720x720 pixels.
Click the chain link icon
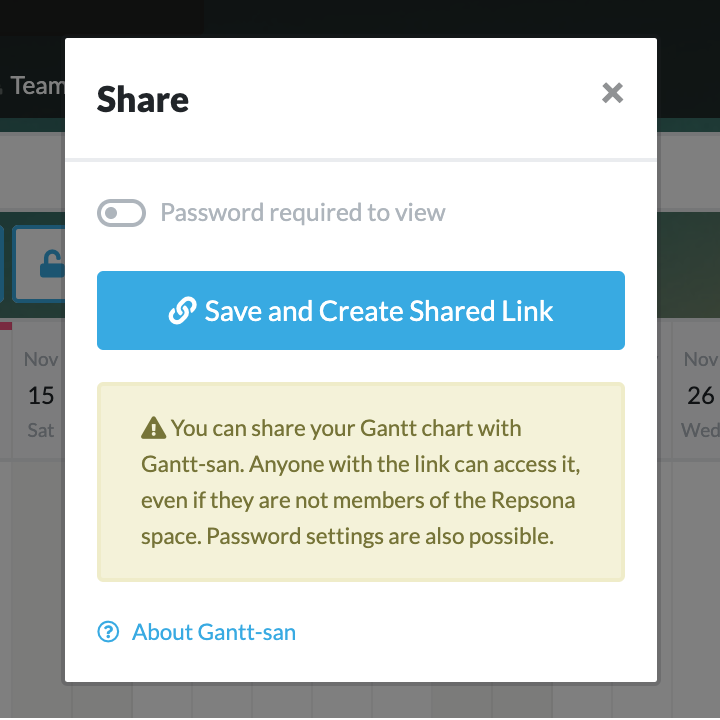click(182, 311)
